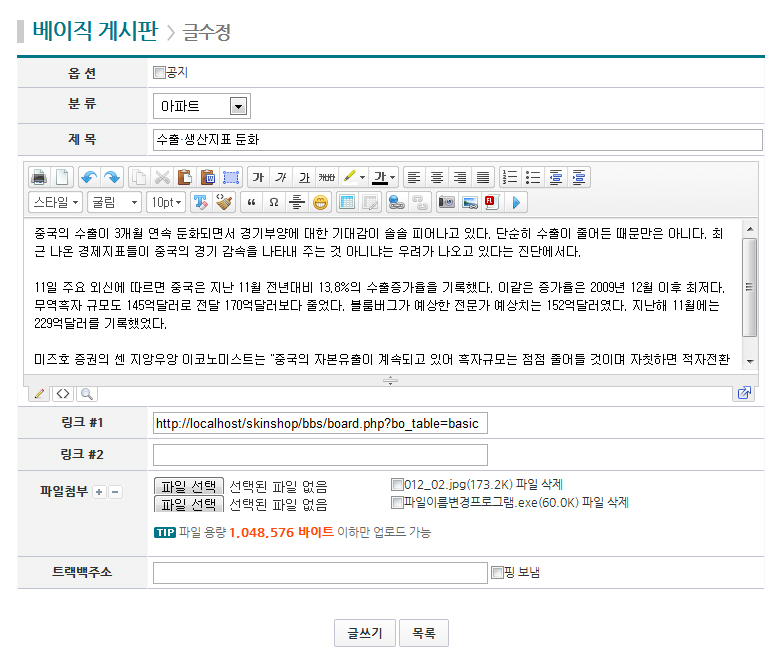Click the 목록 list button
Screen dimensions: 781x647
pyautogui.click(x=424, y=634)
